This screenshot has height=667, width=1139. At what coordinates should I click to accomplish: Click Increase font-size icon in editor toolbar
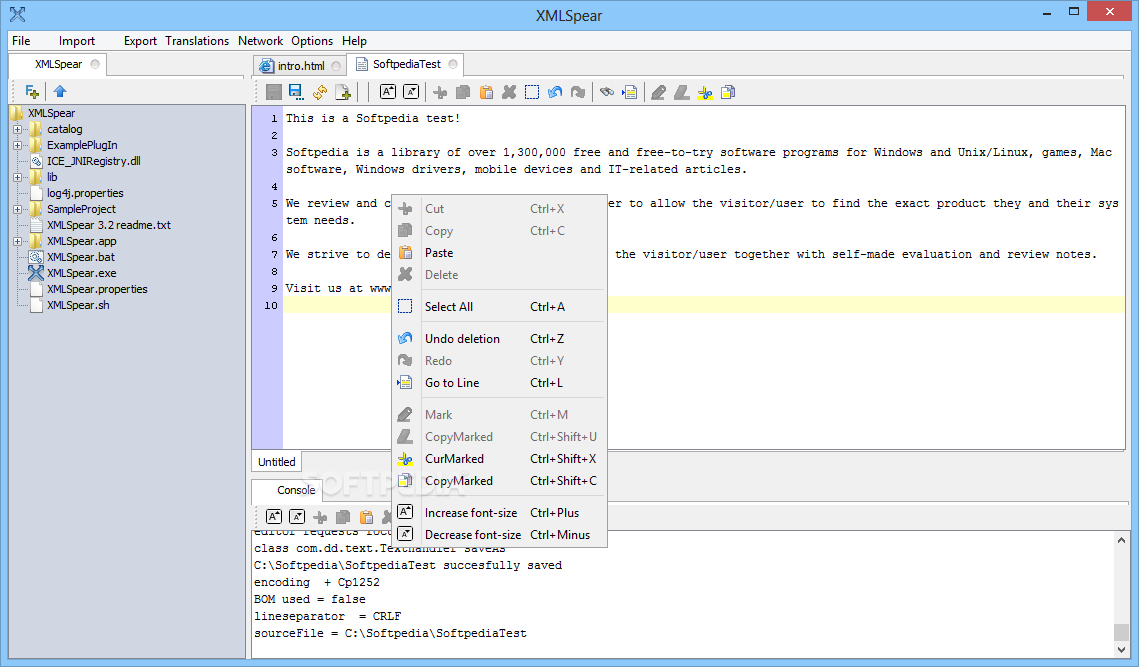[x=388, y=92]
